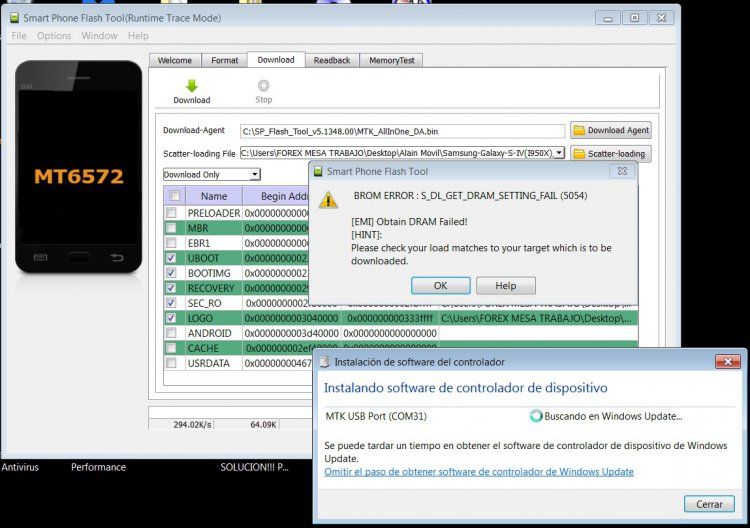Screen dimensions: 750x528
Task: Switch to the Format tab
Action: [x=224, y=60]
